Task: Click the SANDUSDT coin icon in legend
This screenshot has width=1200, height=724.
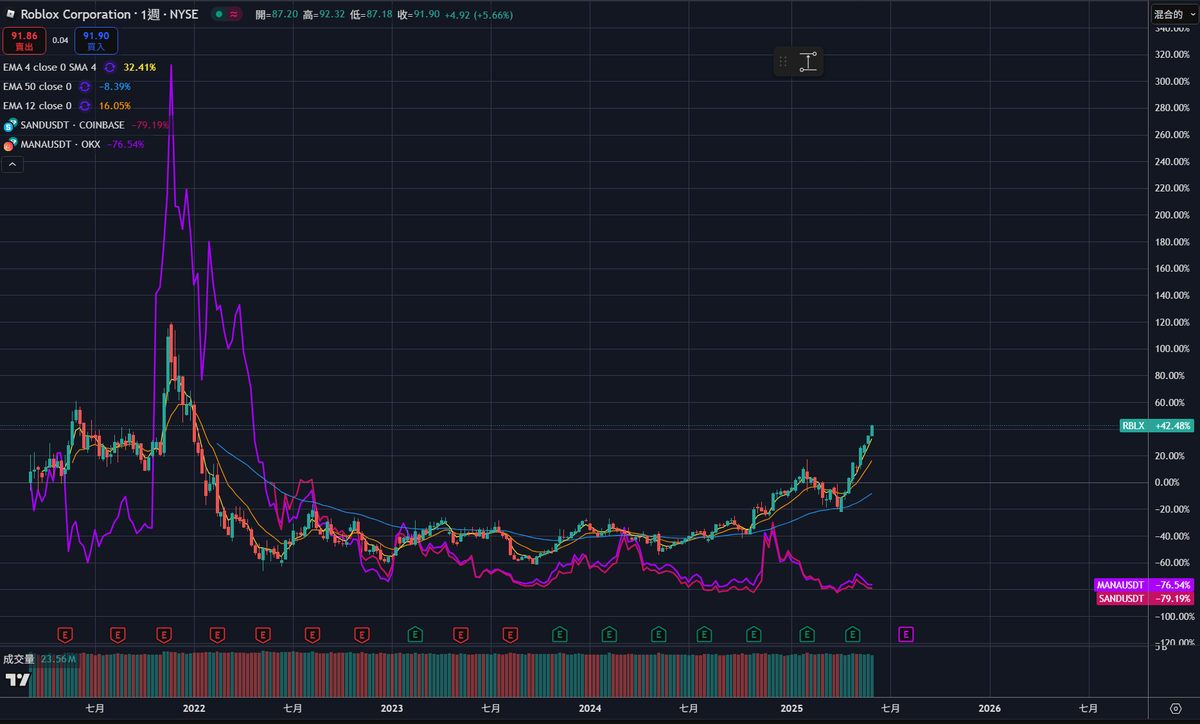Action: coord(11,125)
